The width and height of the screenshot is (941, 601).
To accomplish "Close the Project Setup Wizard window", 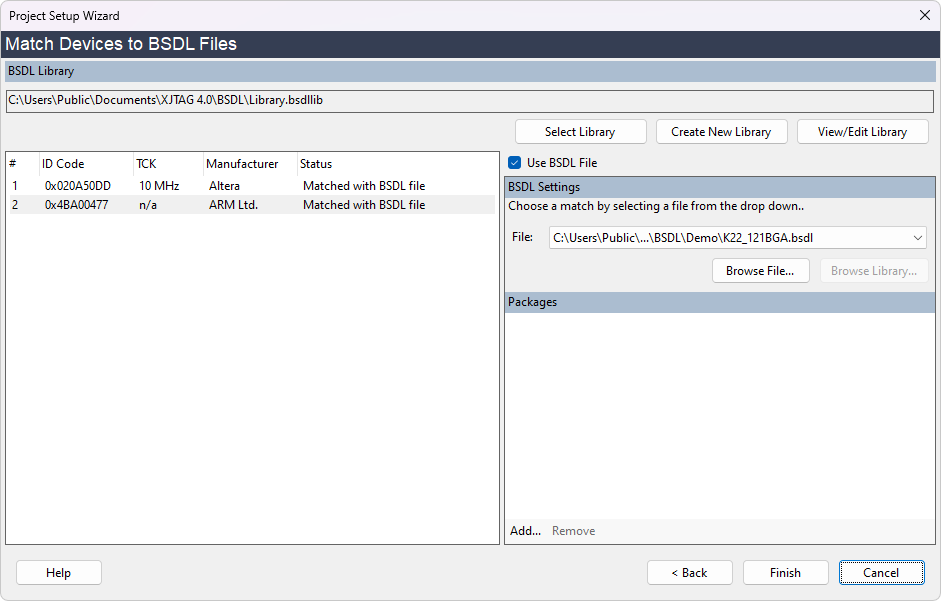I will point(924,15).
